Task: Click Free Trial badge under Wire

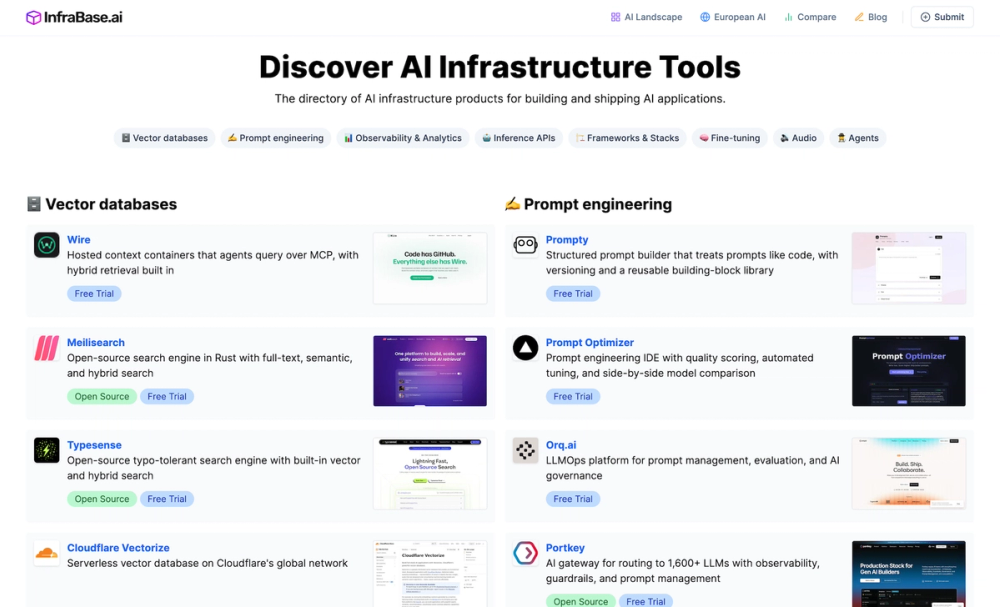Action: [x=94, y=294]
